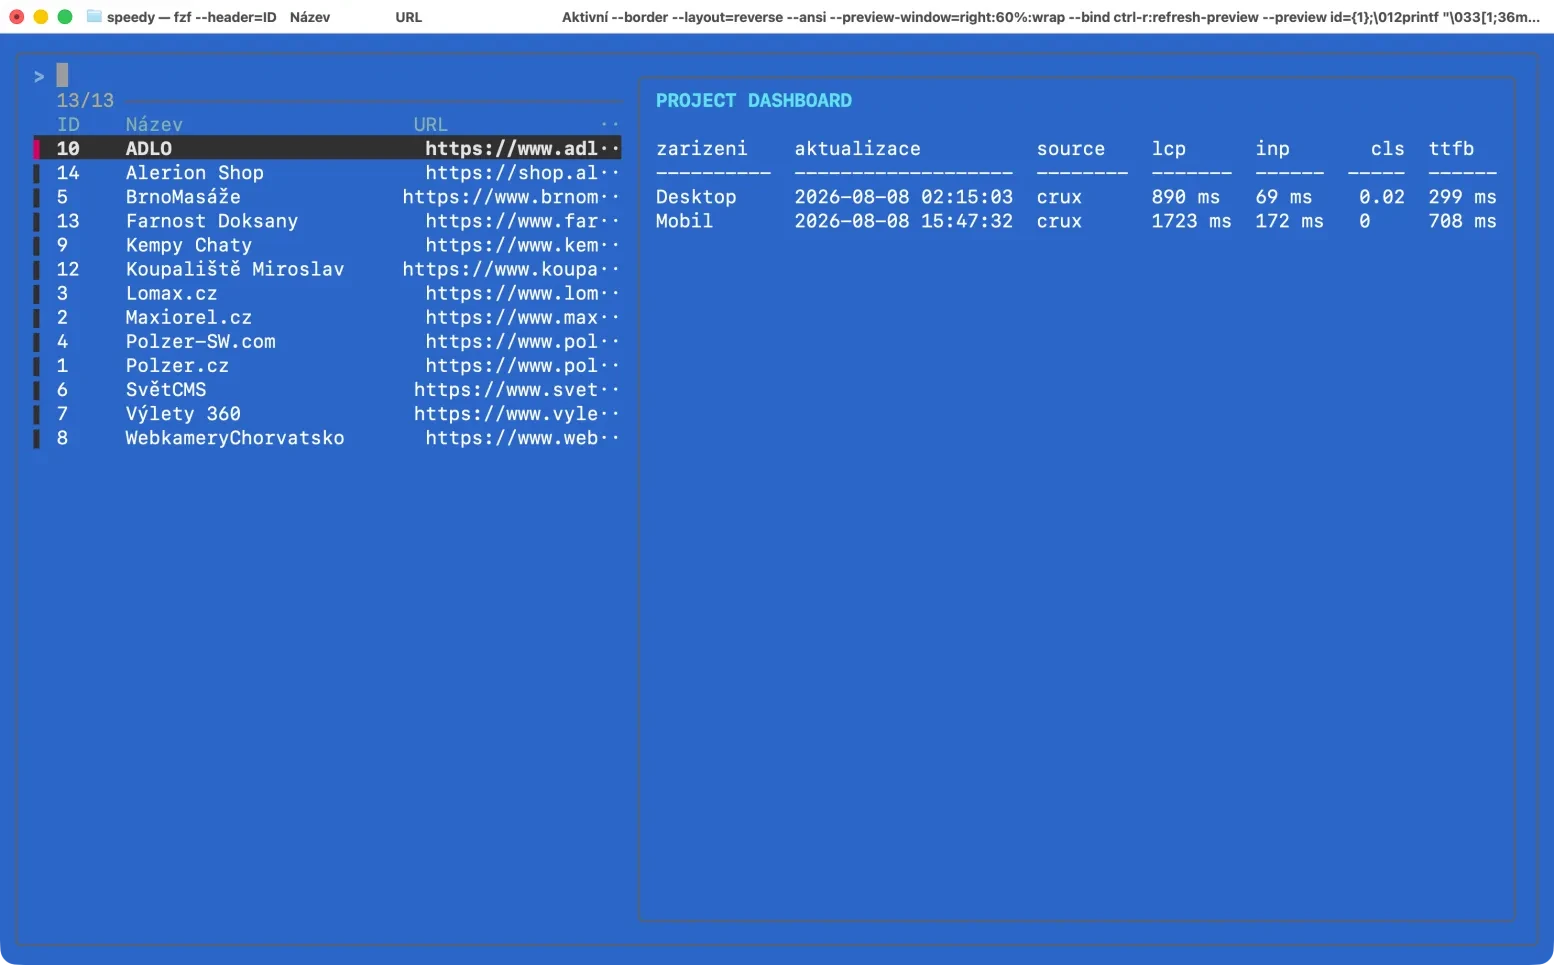Click the 890 ms lcp value

click(x=1185, y=197)
